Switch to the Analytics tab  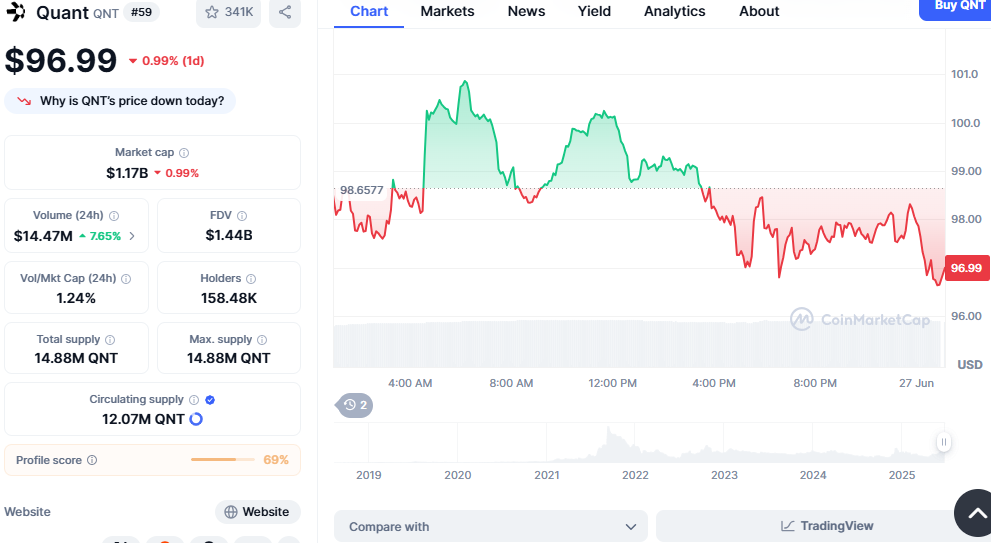(x=674, y=11)
